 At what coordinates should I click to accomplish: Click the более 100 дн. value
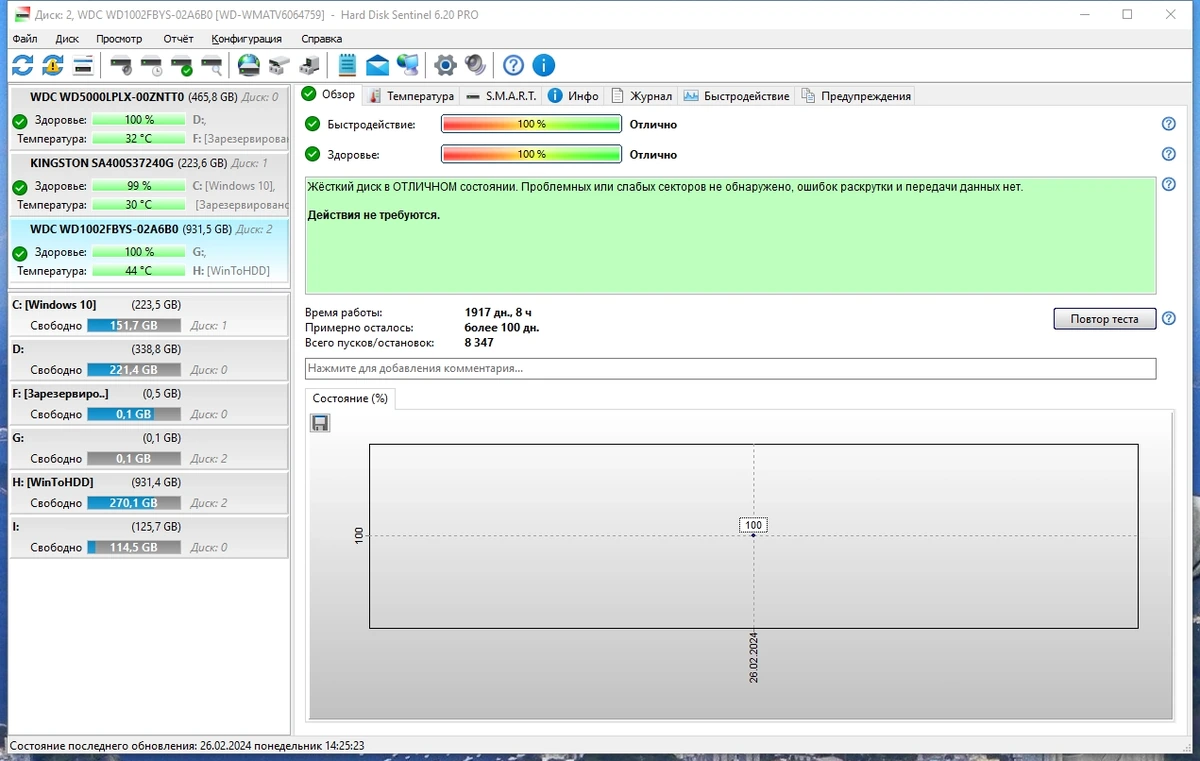502,328
